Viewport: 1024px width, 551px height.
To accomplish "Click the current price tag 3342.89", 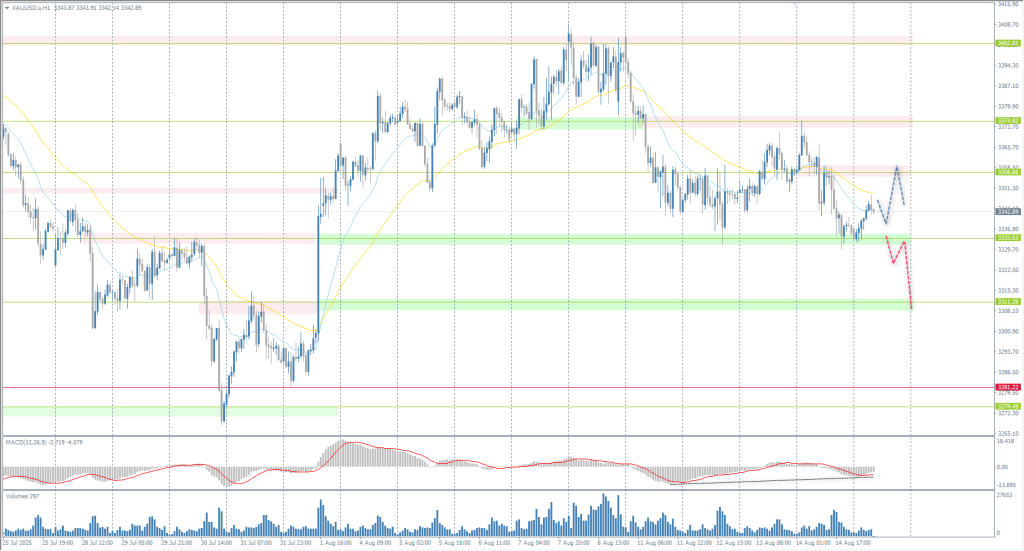I will [x=1007, y=211].
